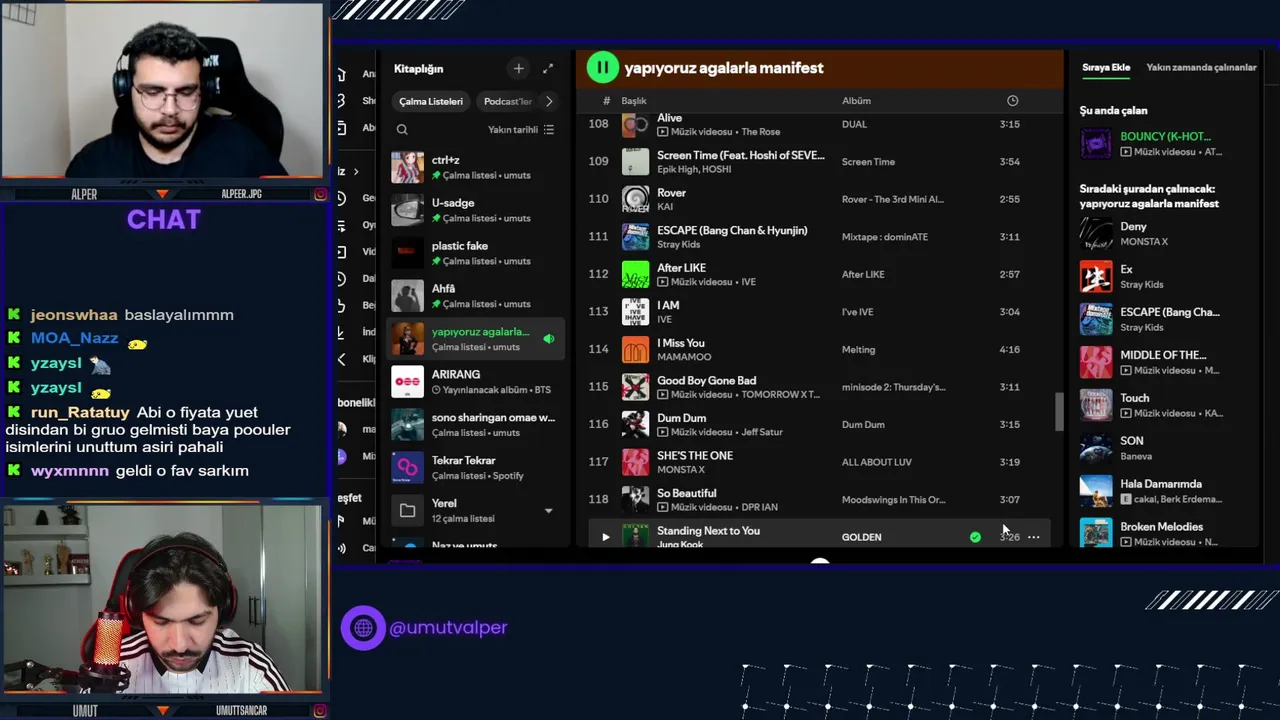Select Ex by Stray Kids in queue
This screenshot has height=720, width=1280.
tap(1165, 277)
